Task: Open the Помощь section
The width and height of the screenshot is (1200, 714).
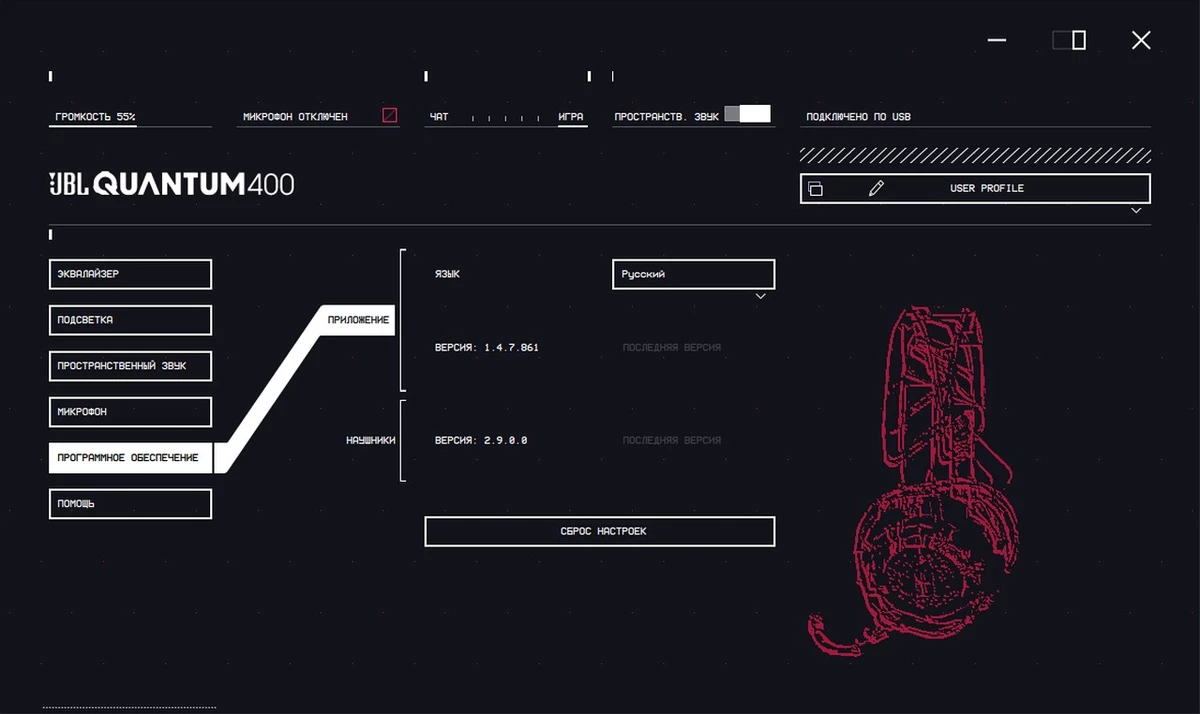Action: coord(130,504)
